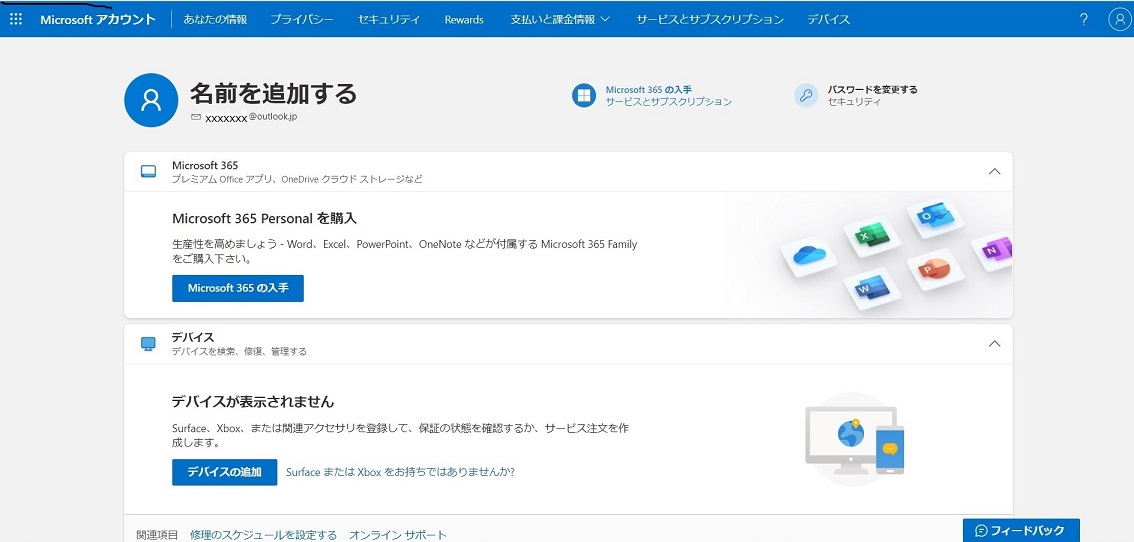1134x542 pixels.
Task: Click the Word app icon
Action: click(x=871, y=288)
